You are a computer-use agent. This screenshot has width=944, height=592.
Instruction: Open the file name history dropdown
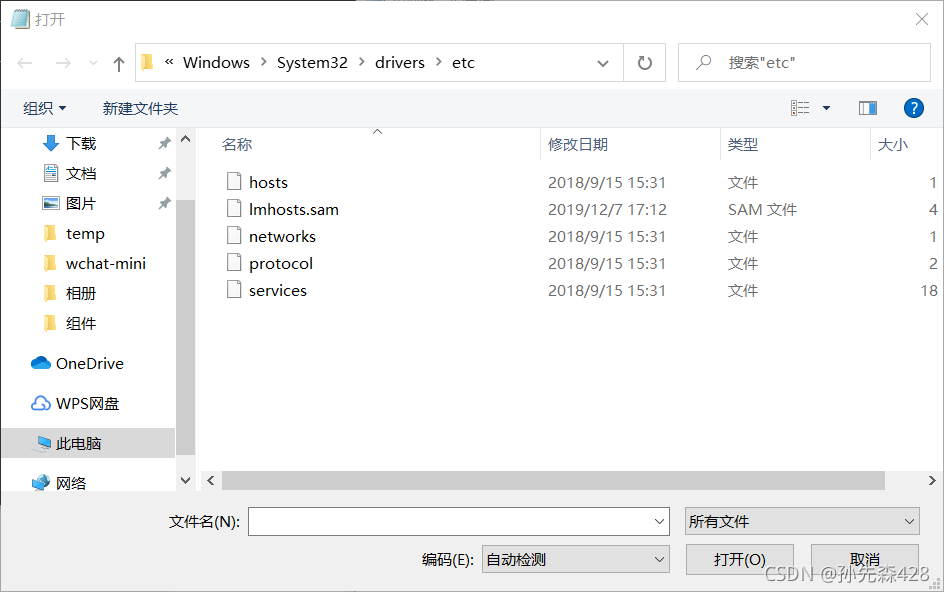click(x=660, y=522)
